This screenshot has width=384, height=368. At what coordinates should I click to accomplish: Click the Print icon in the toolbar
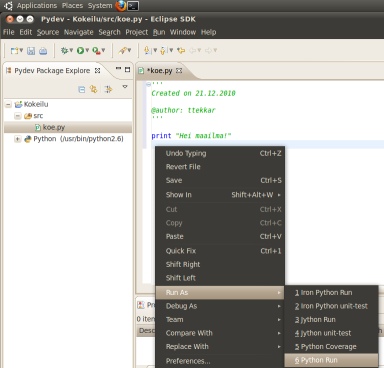(x=43, y=51)
